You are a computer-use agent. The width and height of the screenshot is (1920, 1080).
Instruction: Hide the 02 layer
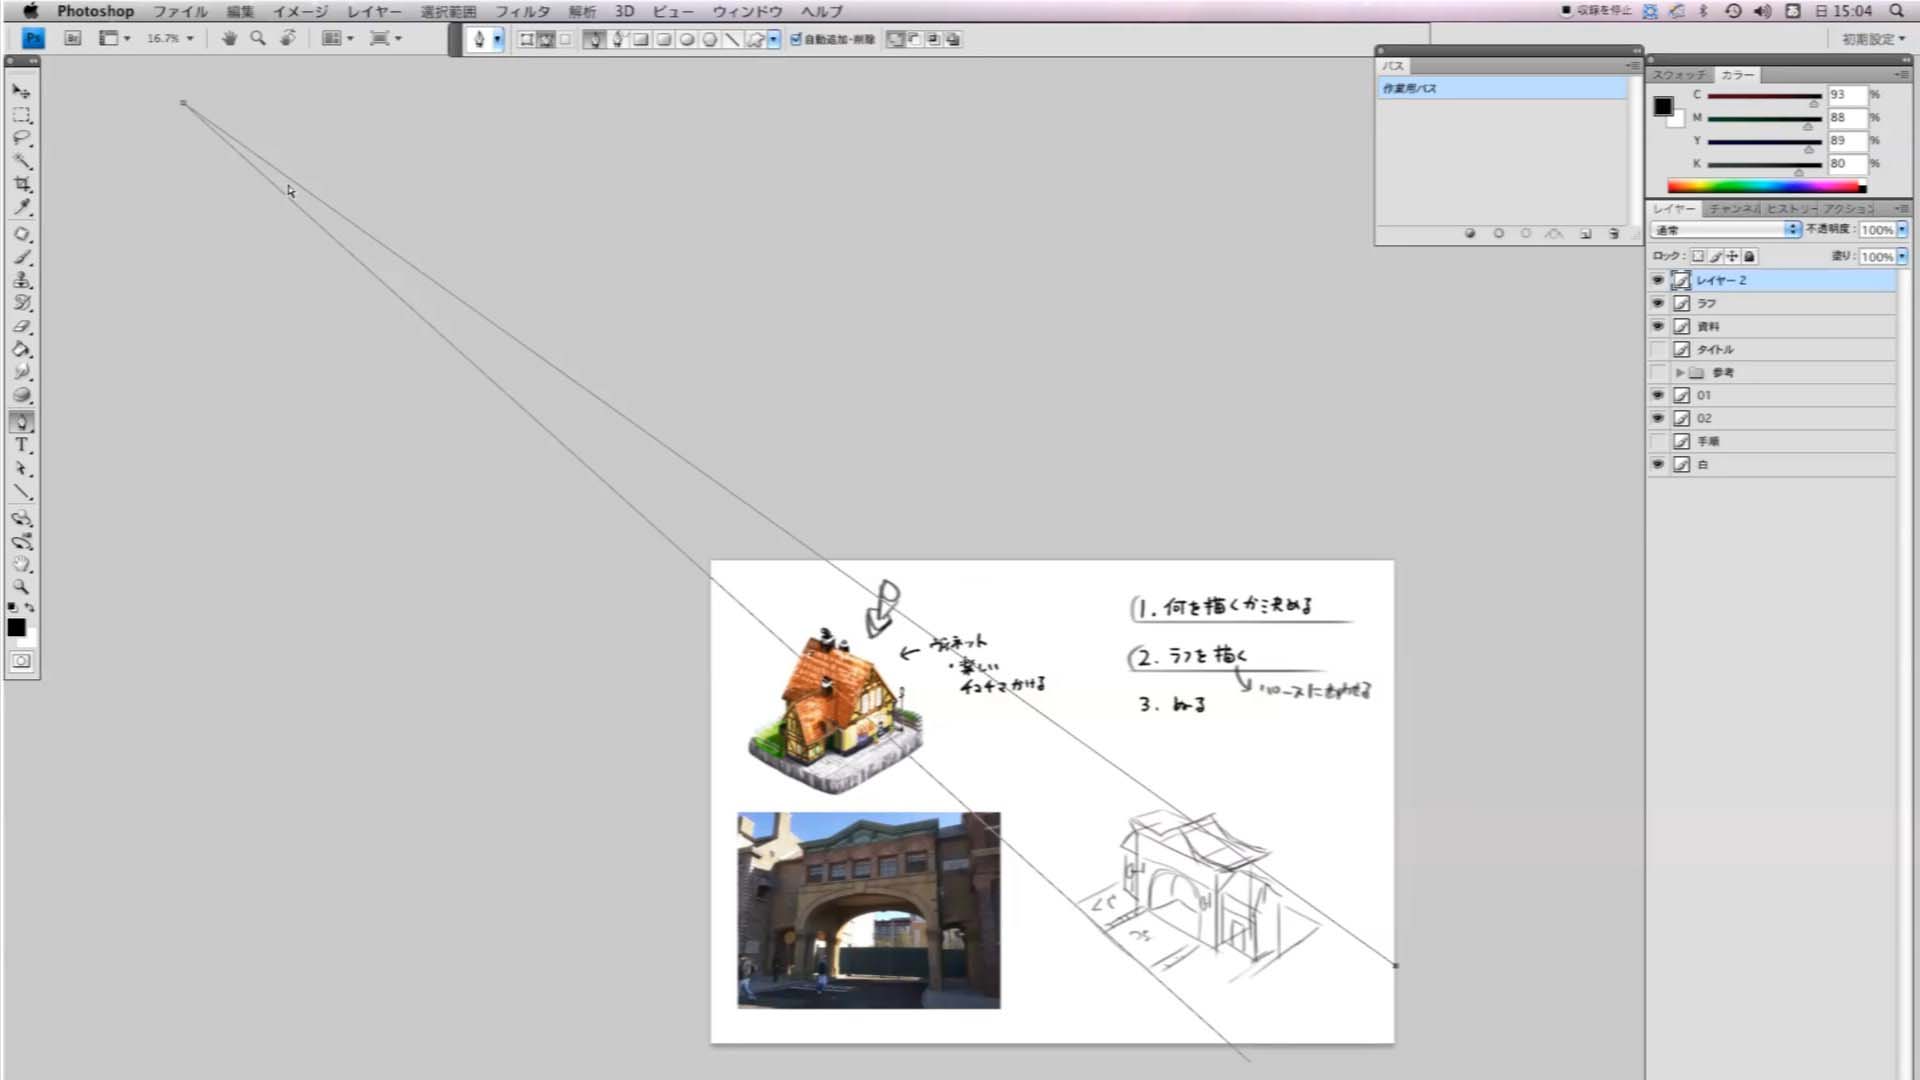[x=1658, y=418]
